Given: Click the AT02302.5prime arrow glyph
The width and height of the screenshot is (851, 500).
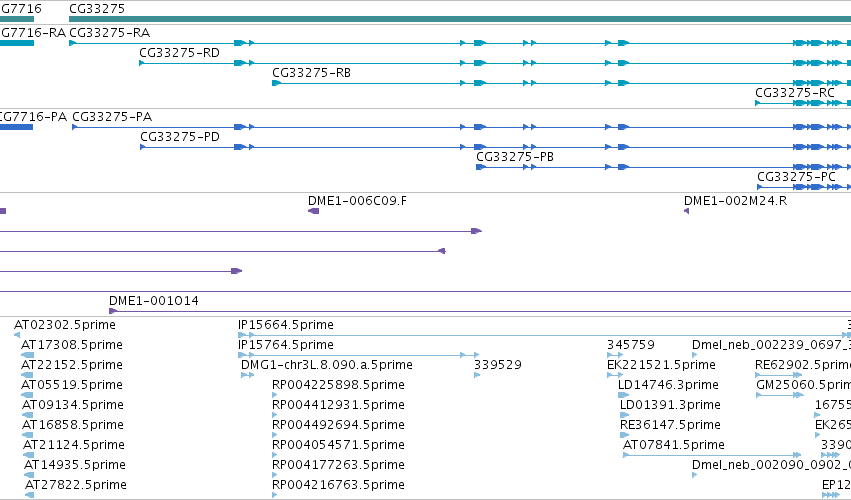Looking at the screenshot, I should click(x=17, y=335).
